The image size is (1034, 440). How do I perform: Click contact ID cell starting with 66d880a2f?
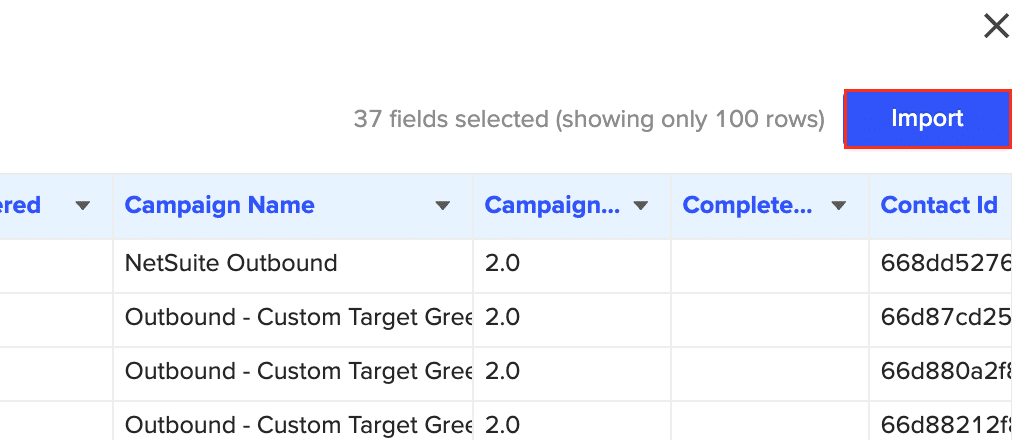pos(945,371)
